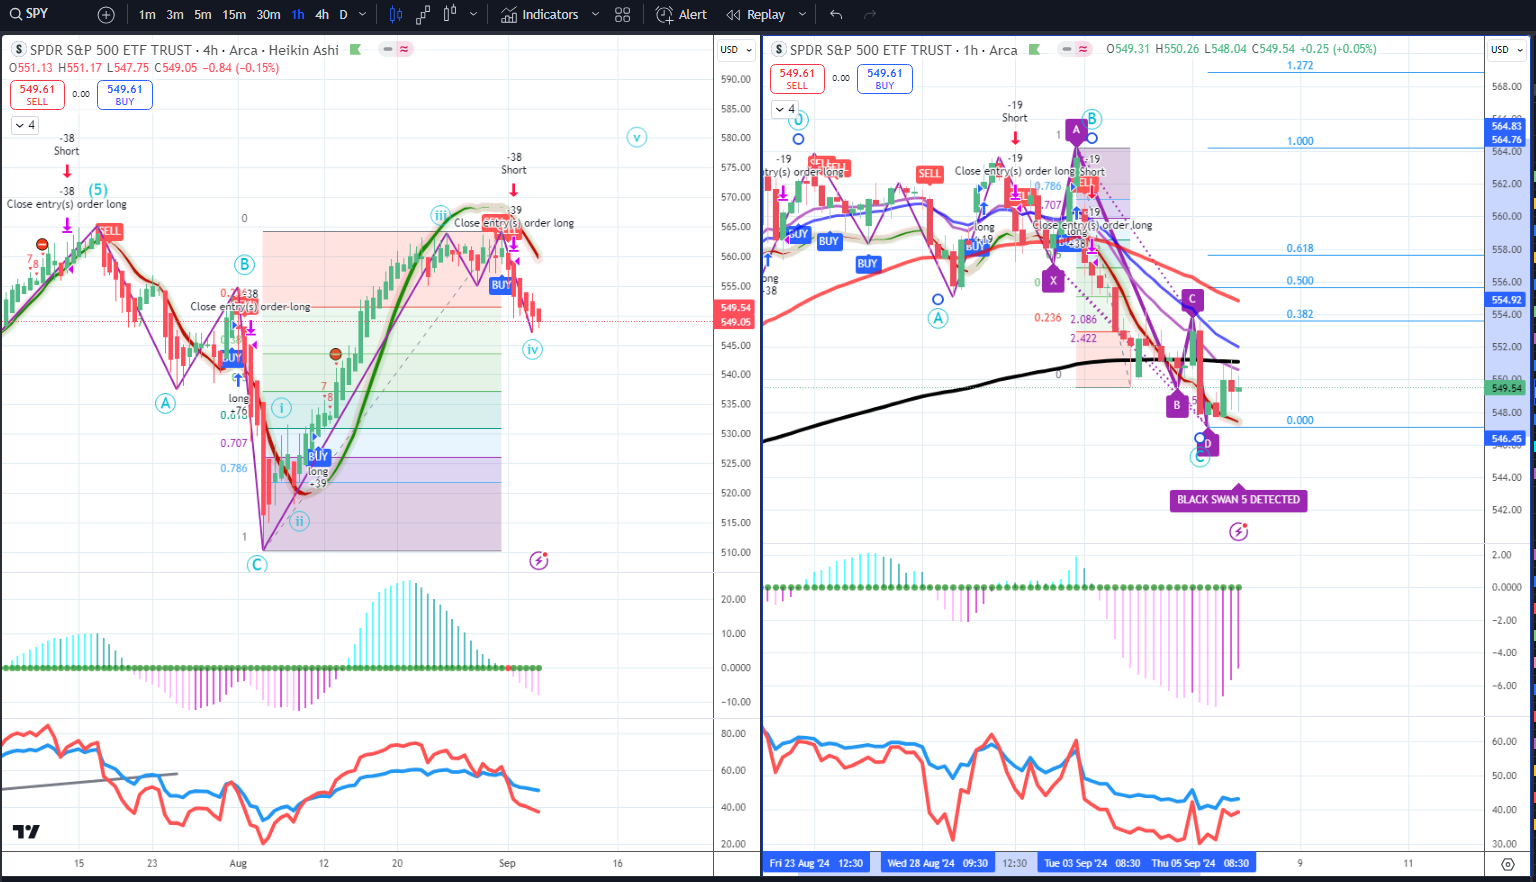Toggle the pink wave status pill on 4h chart
Viewport: 1536px width, 882px height.
404,49
